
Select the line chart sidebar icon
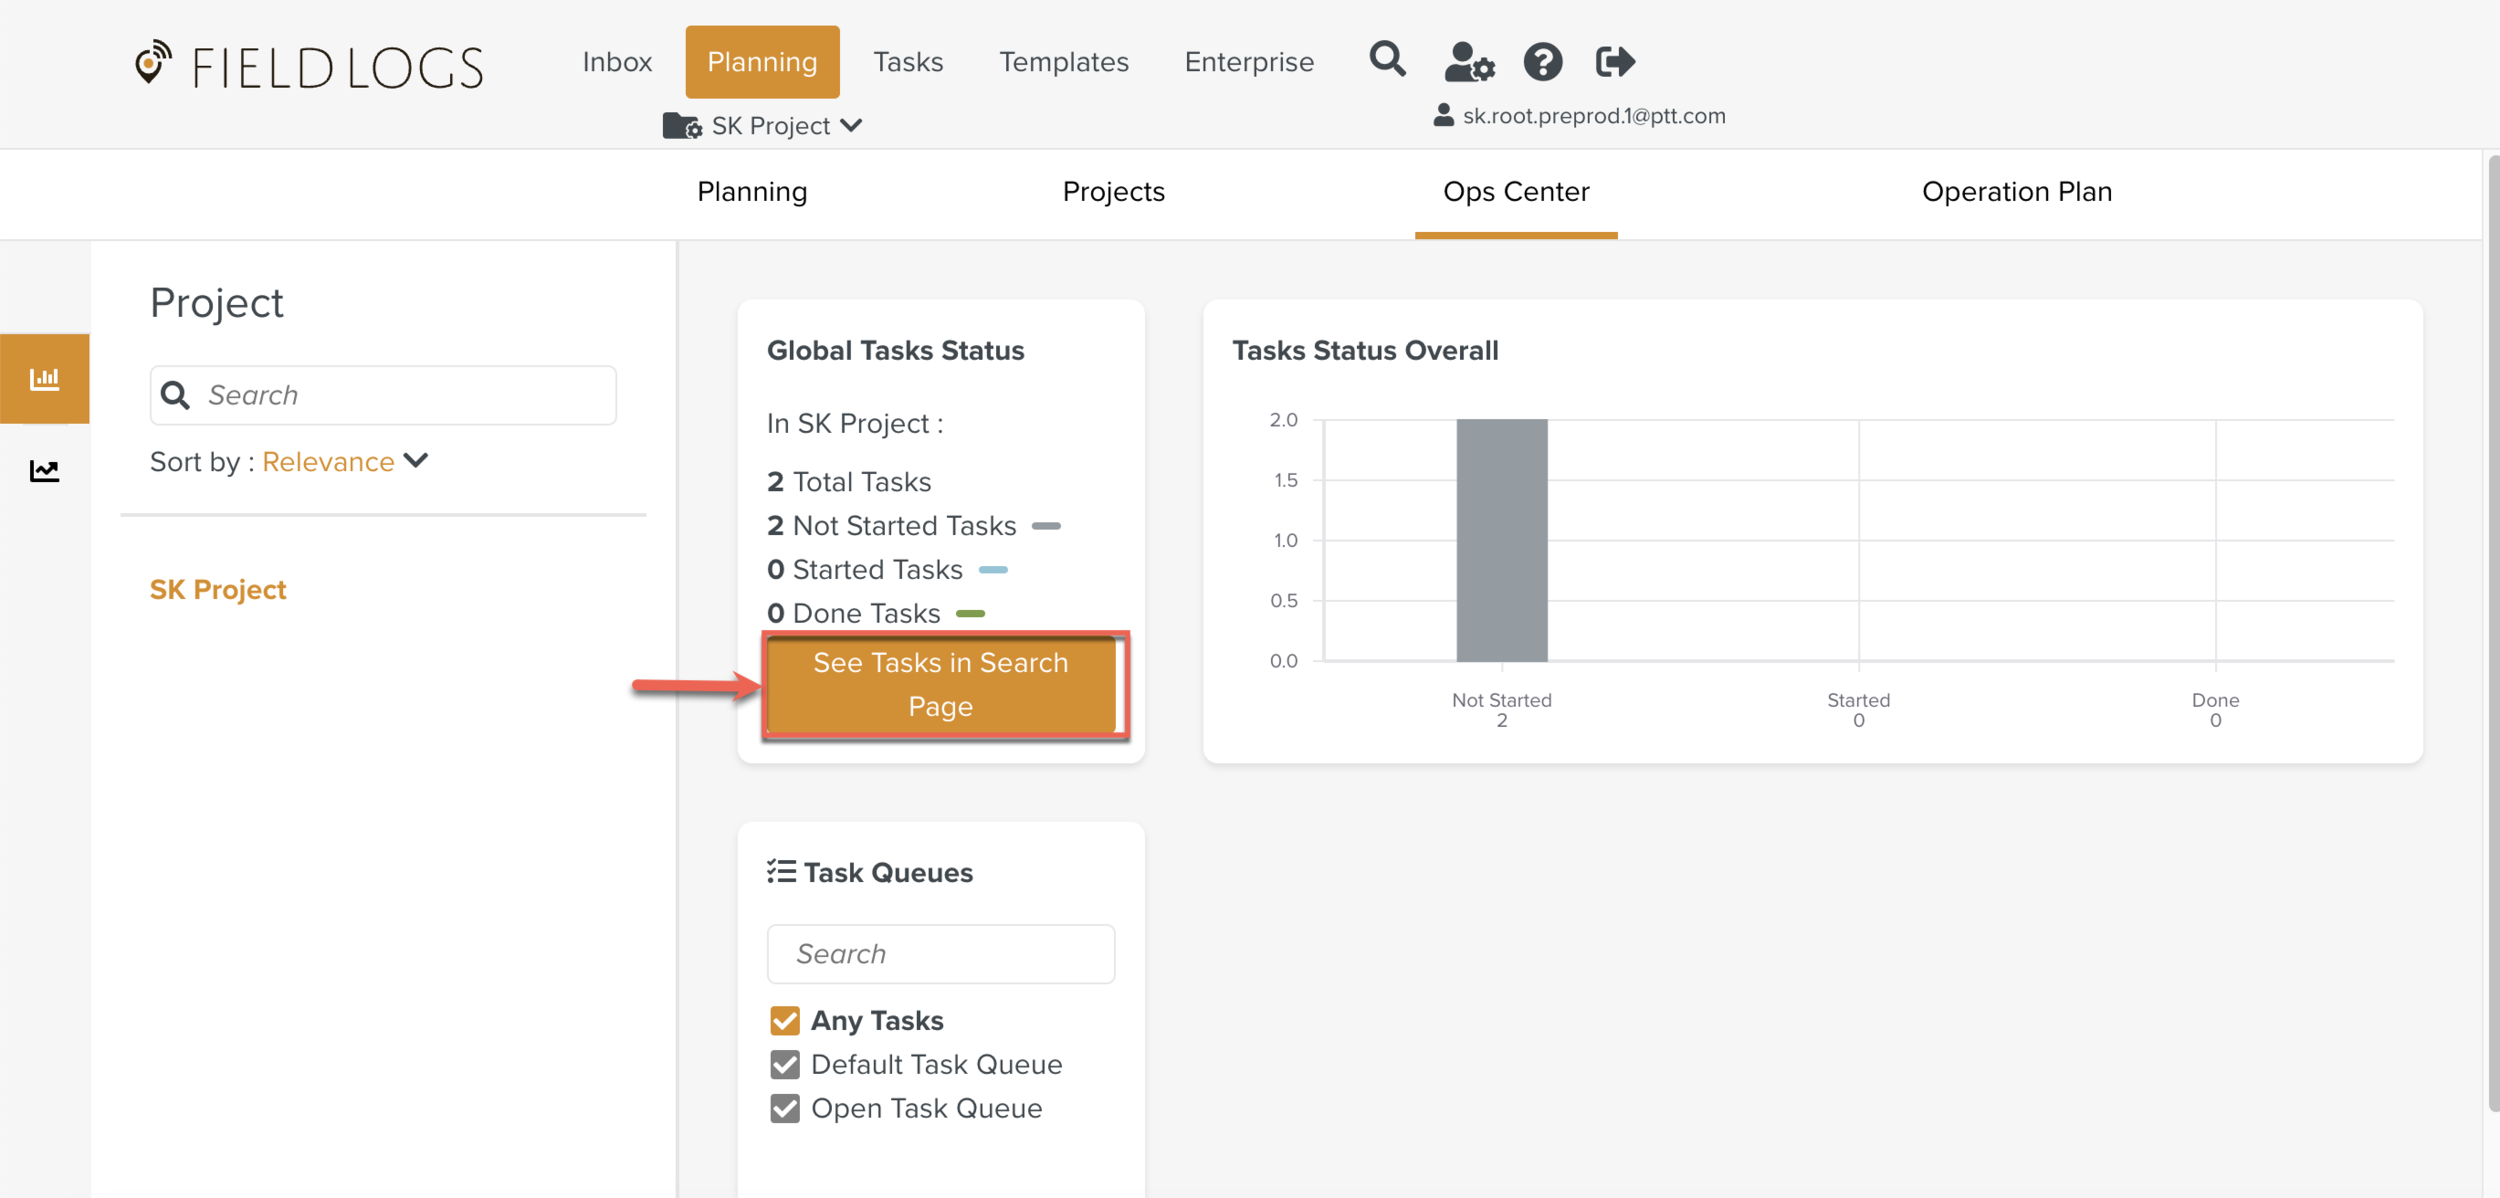tap(44, 470)
